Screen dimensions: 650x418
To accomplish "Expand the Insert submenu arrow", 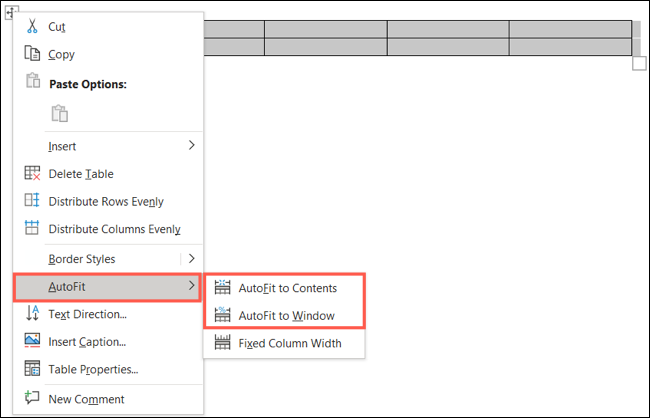I will (x=191, y=146).
